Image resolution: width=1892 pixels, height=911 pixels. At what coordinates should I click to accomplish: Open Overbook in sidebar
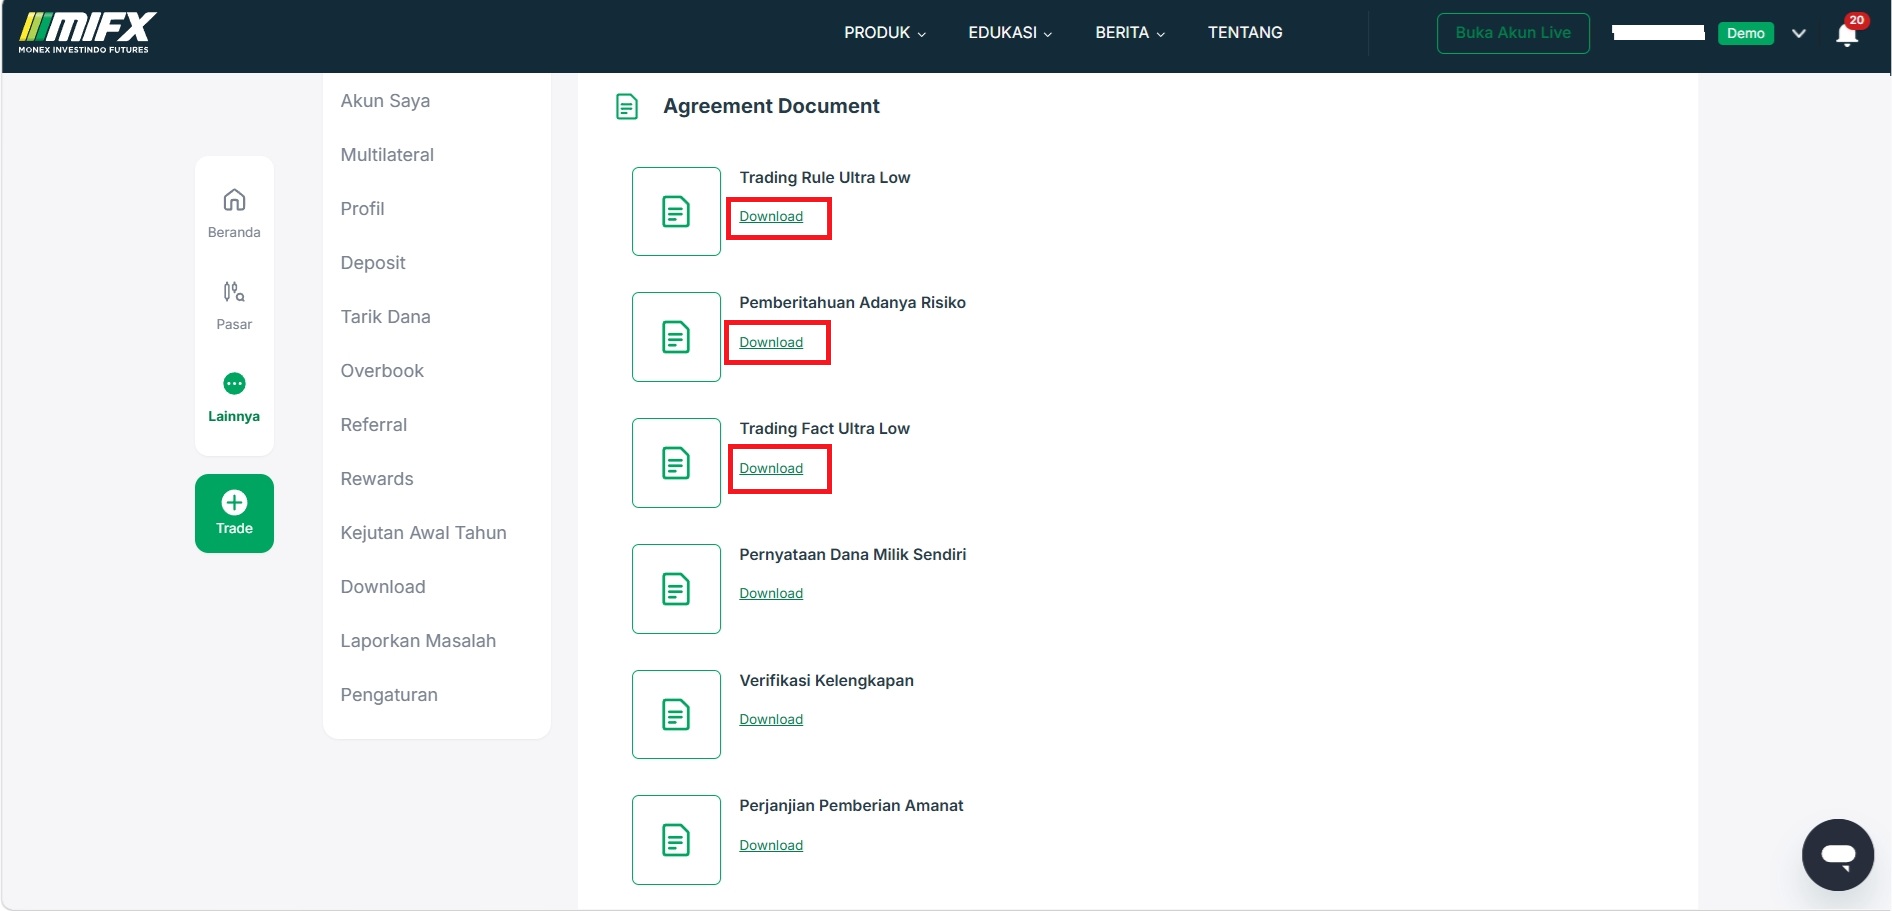pos(382,371)
